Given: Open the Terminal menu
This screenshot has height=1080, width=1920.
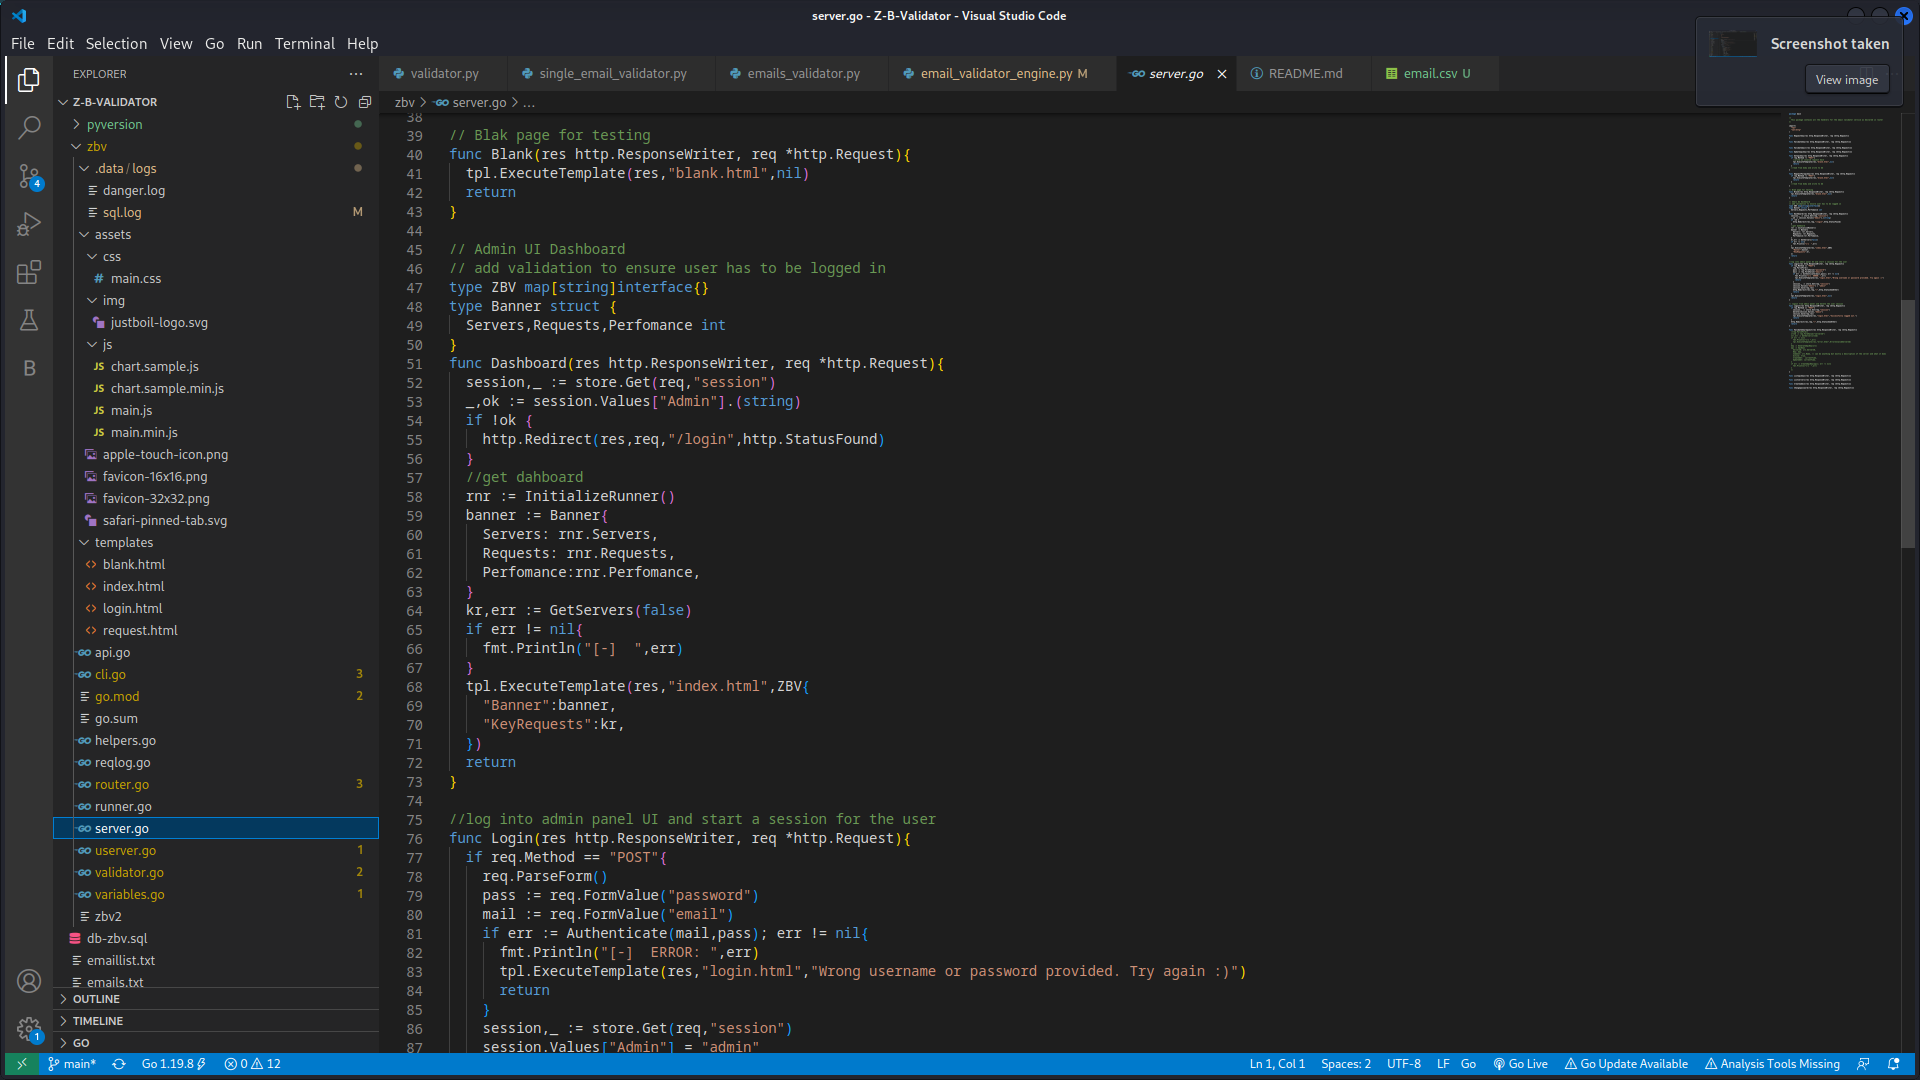Looking at the screenshot, I should coord(304,44).
